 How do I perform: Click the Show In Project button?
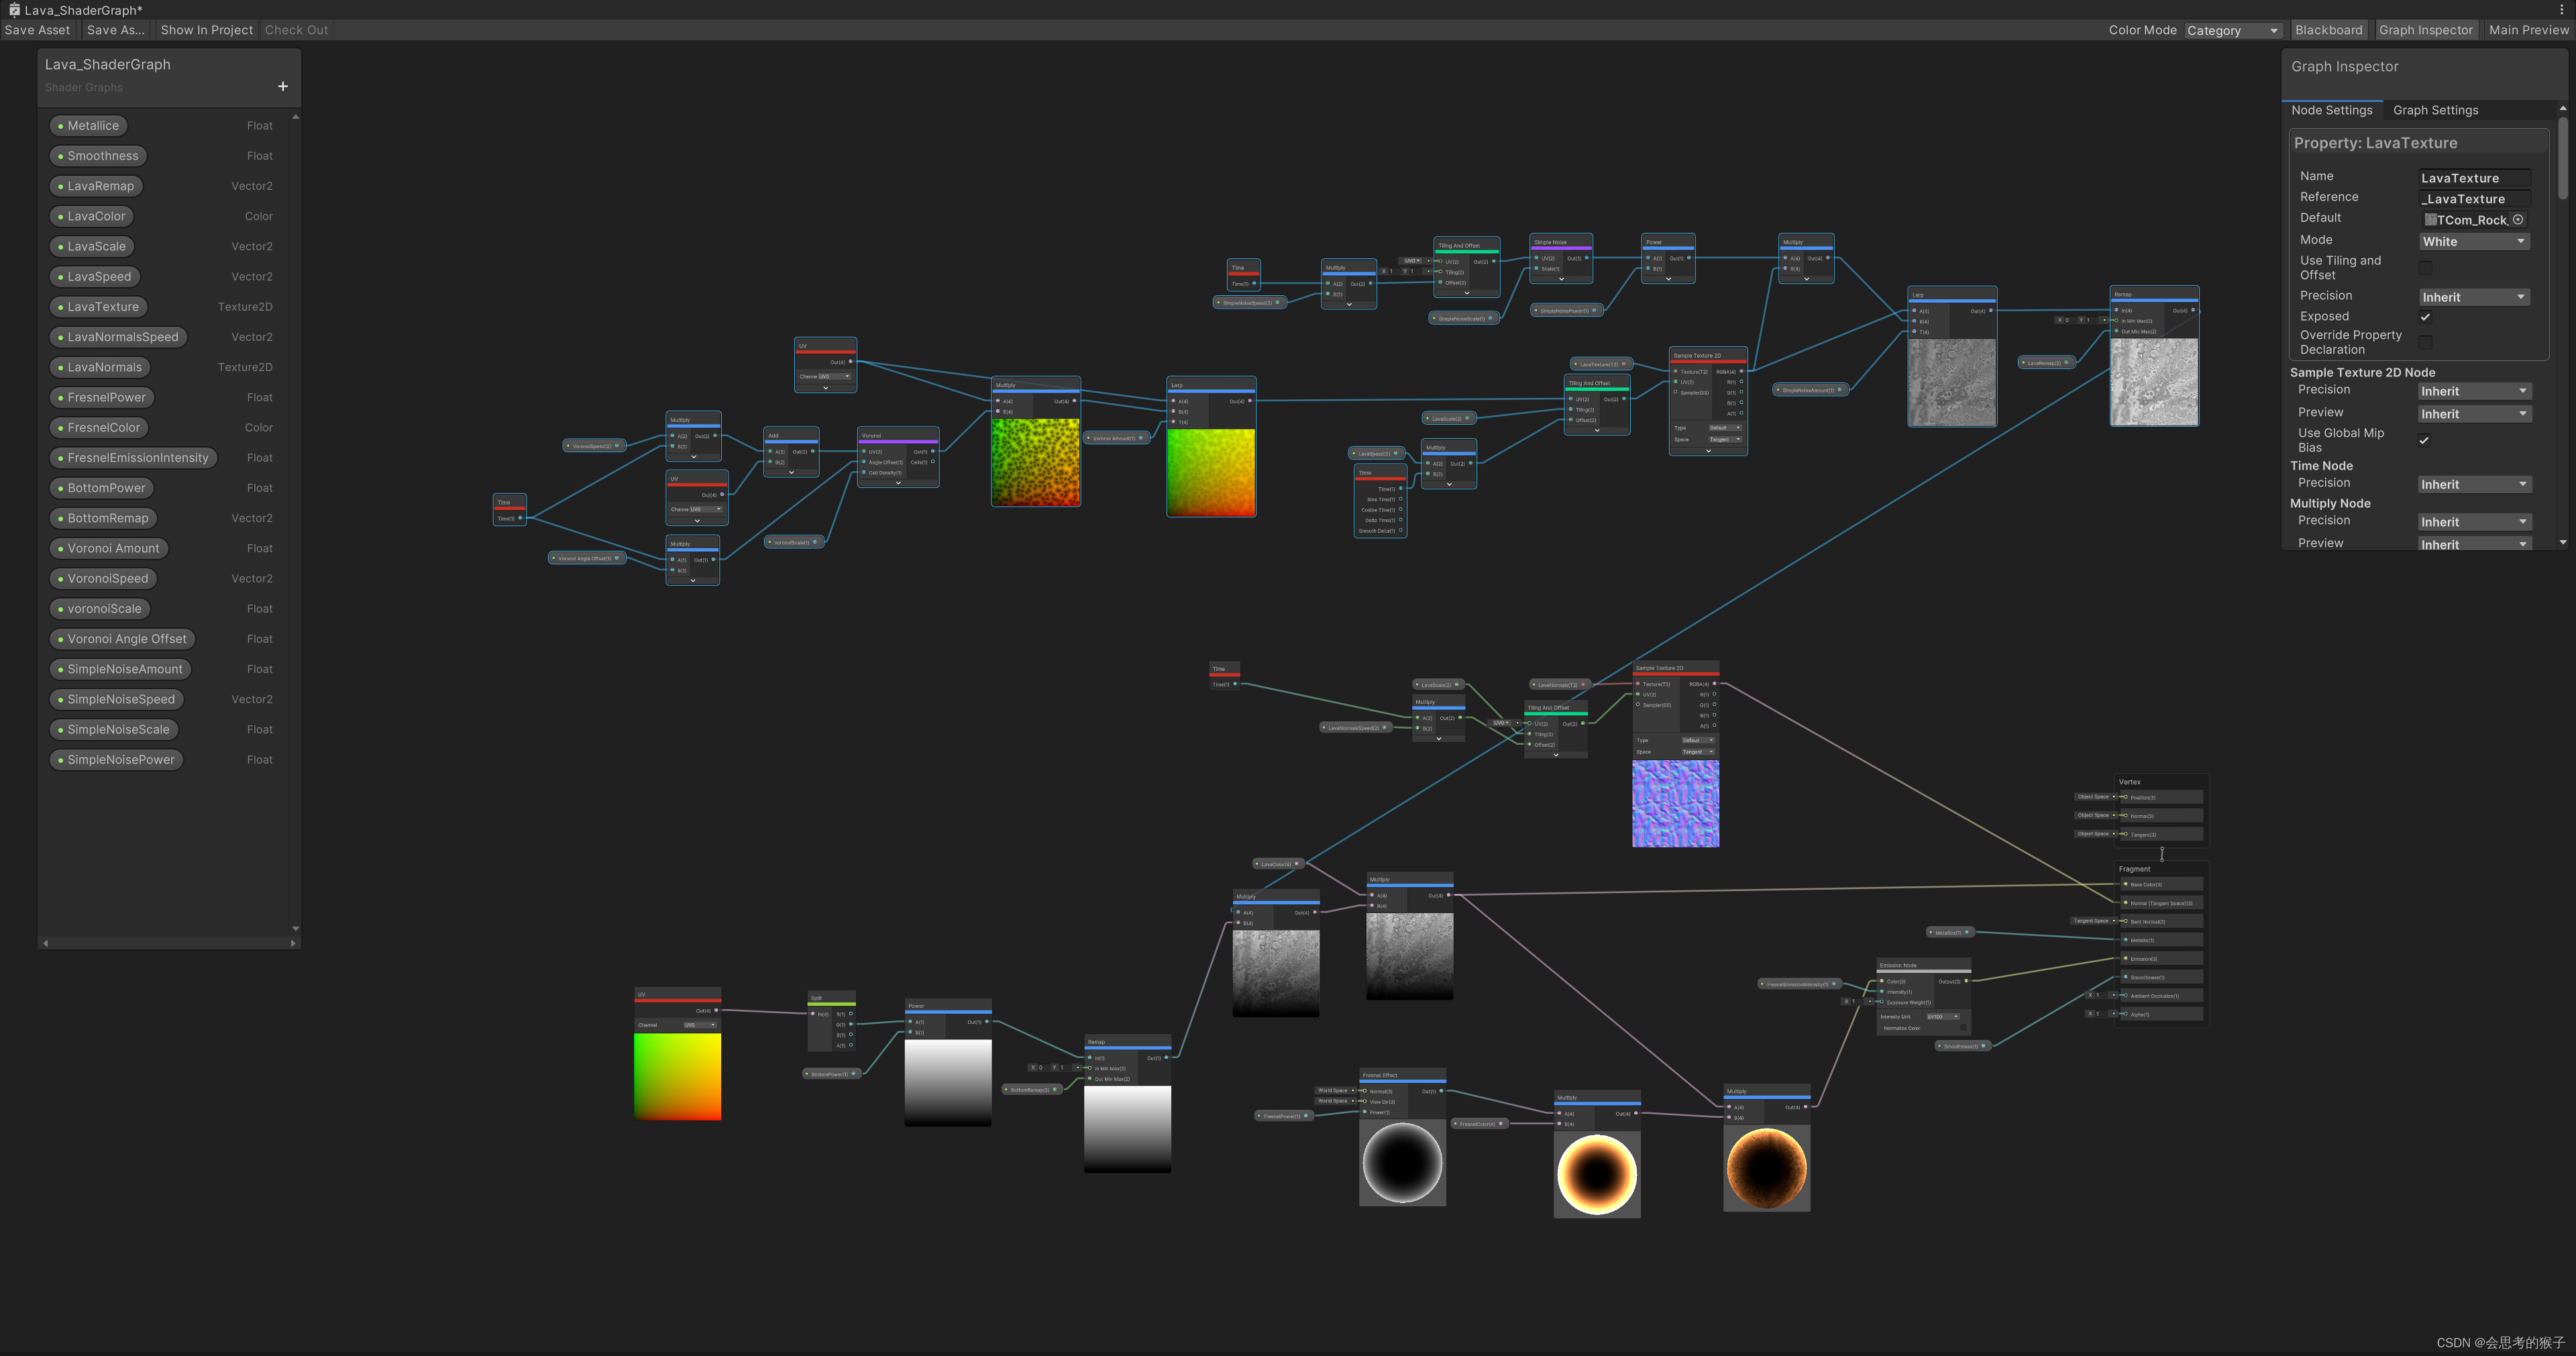click(x=206, y=30)
